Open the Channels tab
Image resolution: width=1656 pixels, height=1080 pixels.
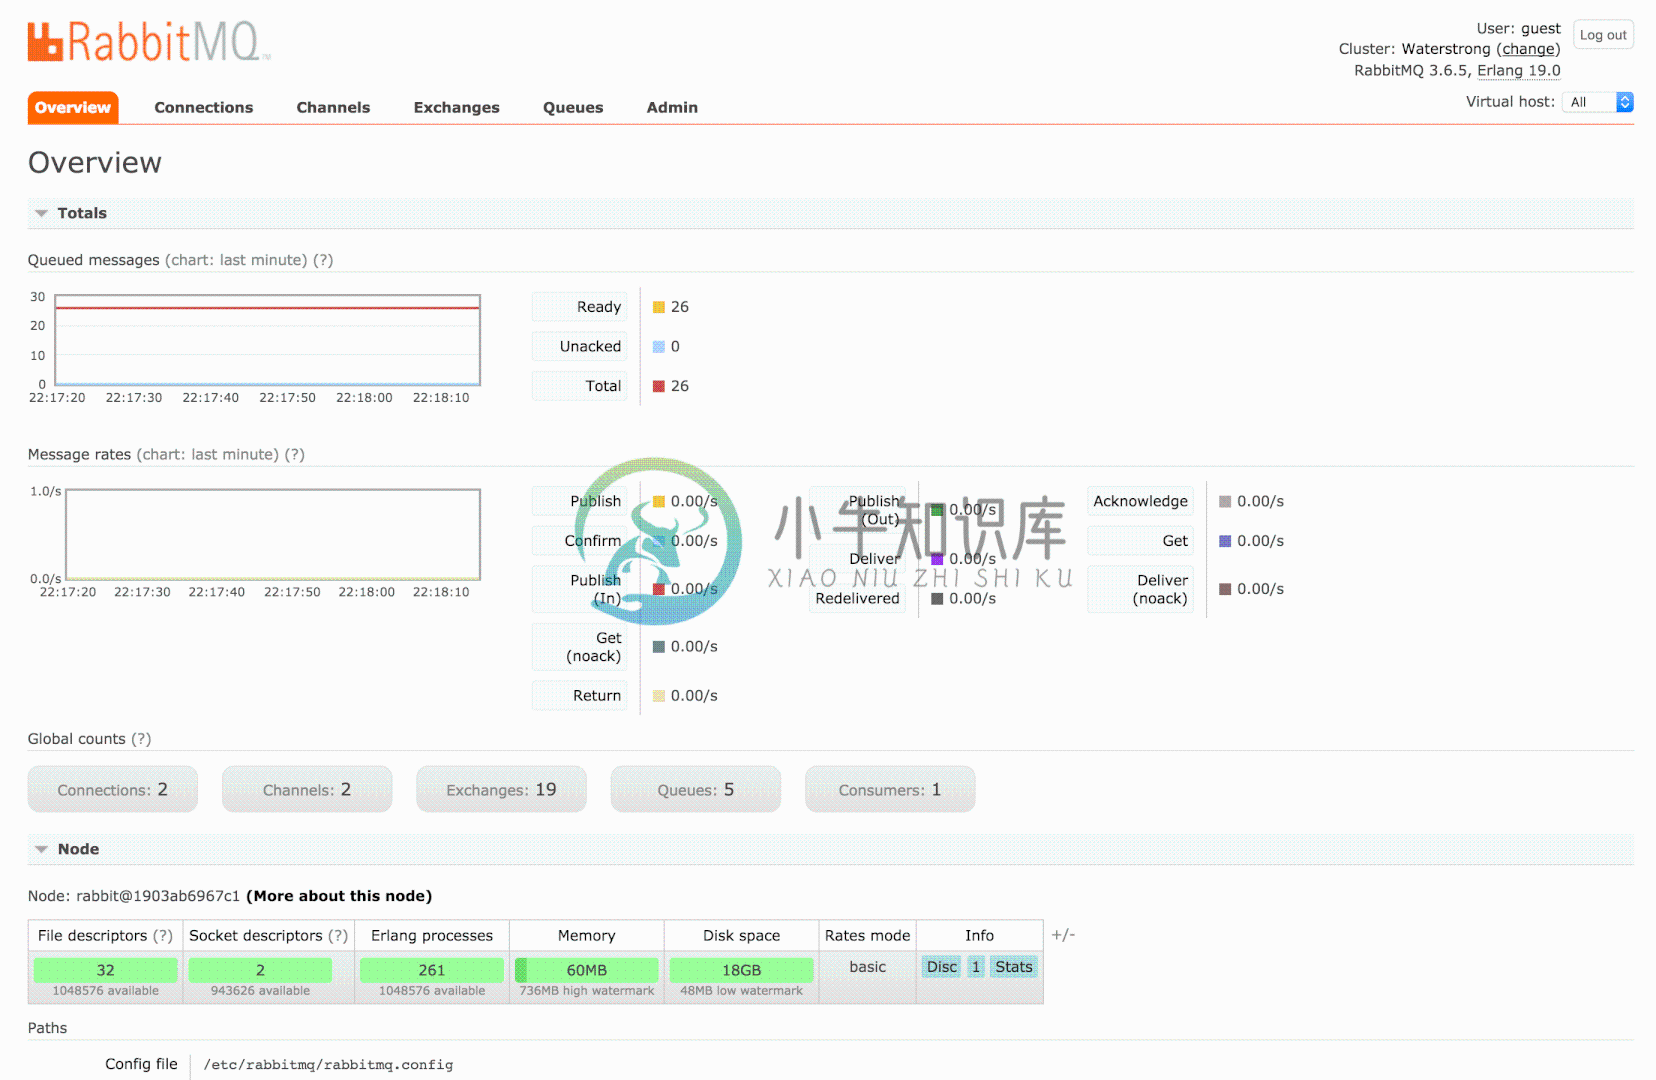[333, 108]
